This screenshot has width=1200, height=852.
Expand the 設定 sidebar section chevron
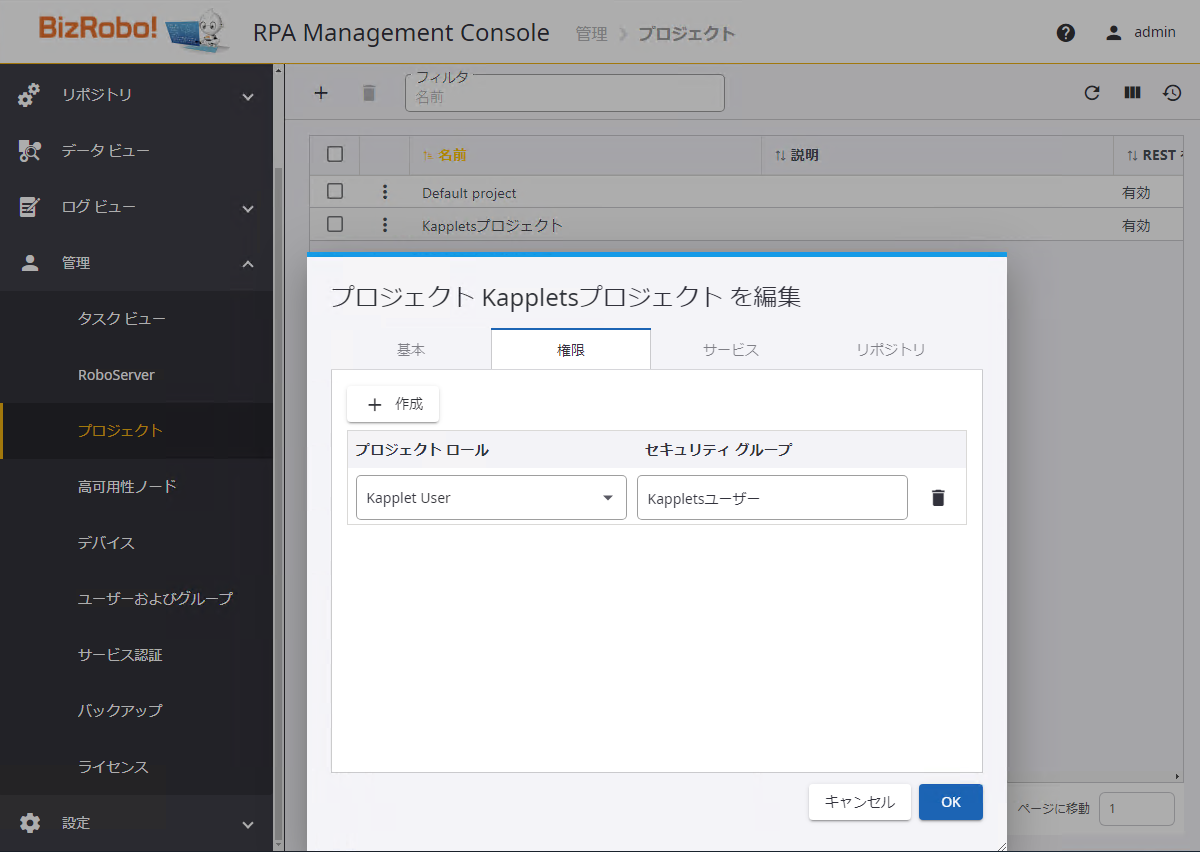pos(248,824)
